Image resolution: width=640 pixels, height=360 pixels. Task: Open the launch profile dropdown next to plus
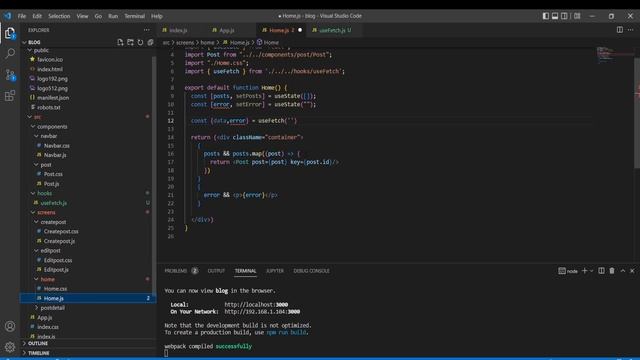coord(591,271)
